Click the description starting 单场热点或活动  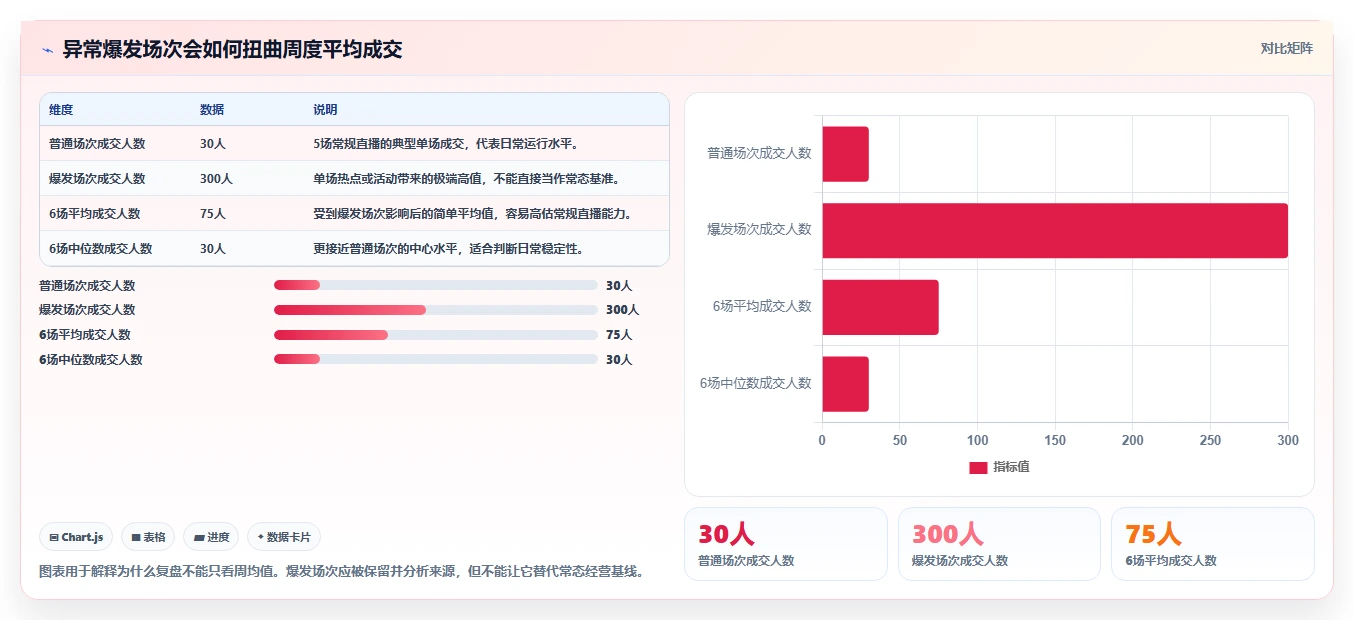pos(466,179)
